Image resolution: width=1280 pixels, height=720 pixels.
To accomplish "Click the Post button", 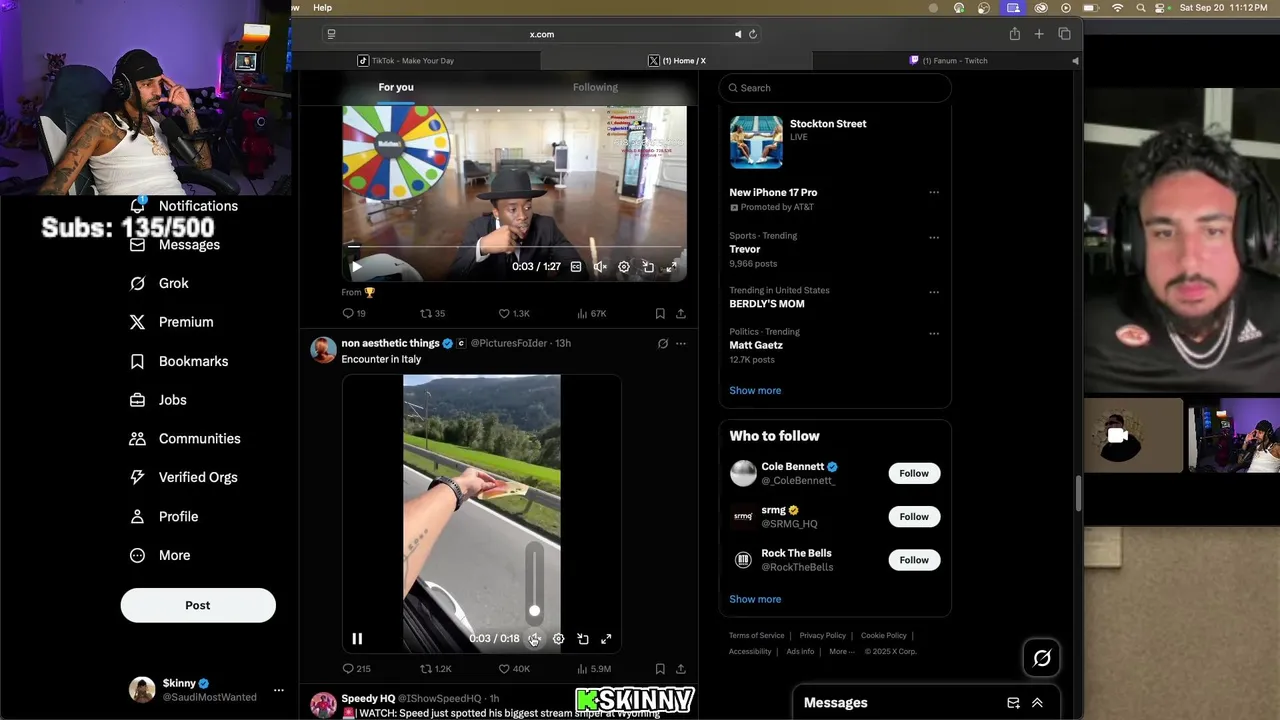I will coord(198,605).
